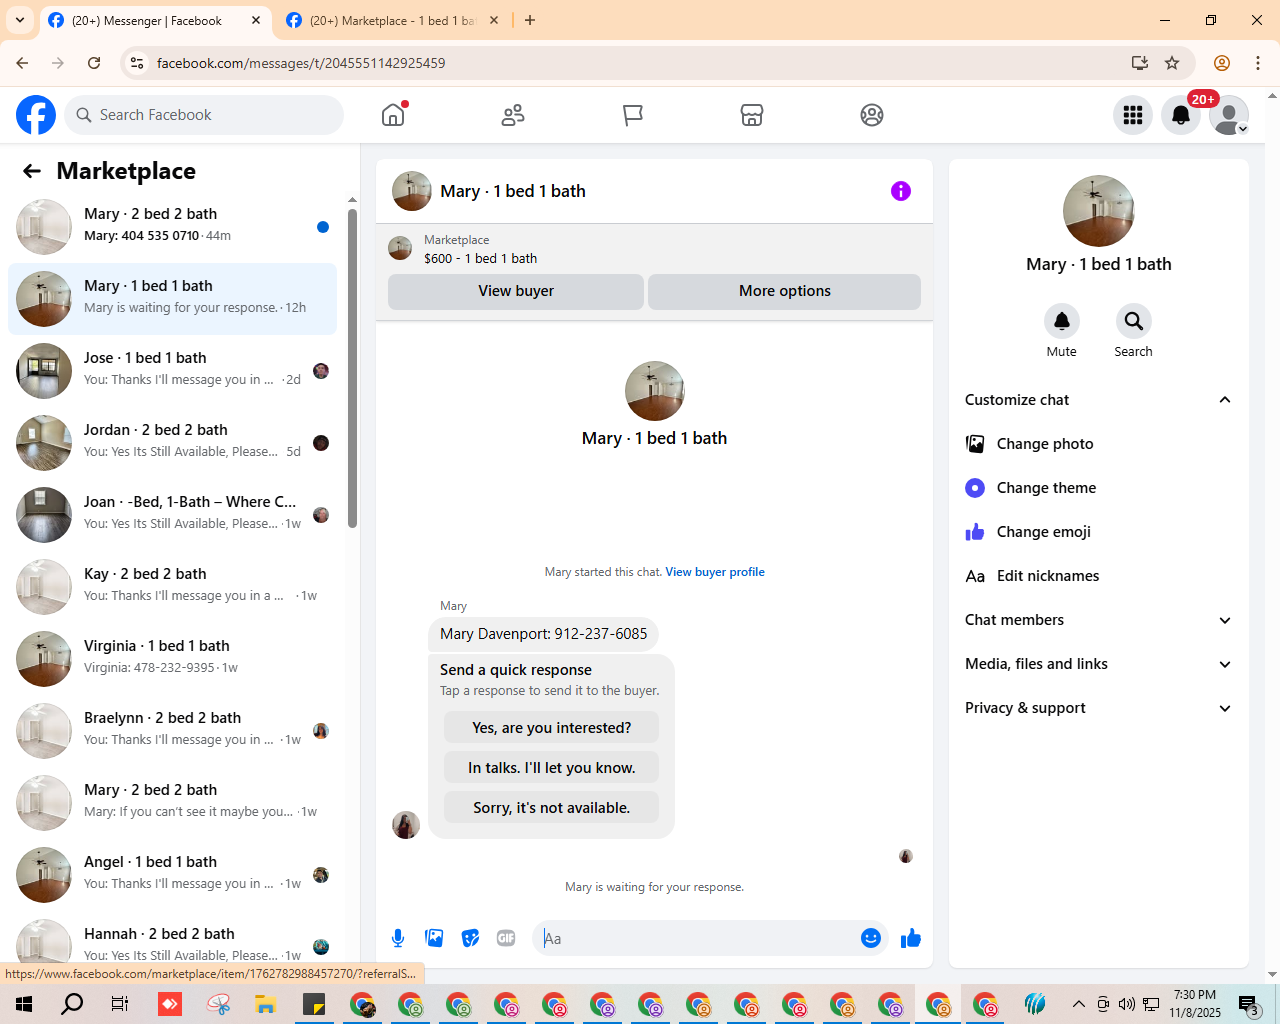The image size is (1280, 1024).
Task: Click the conversation list scrollbar
Action: tap(352, 368)
